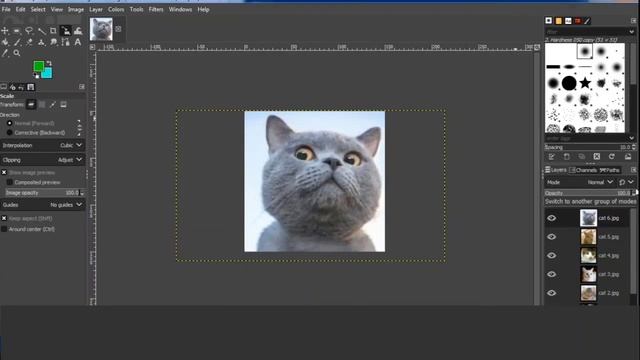
Task: Toggle Show image preview checkbox
Action: click(4, 173)
